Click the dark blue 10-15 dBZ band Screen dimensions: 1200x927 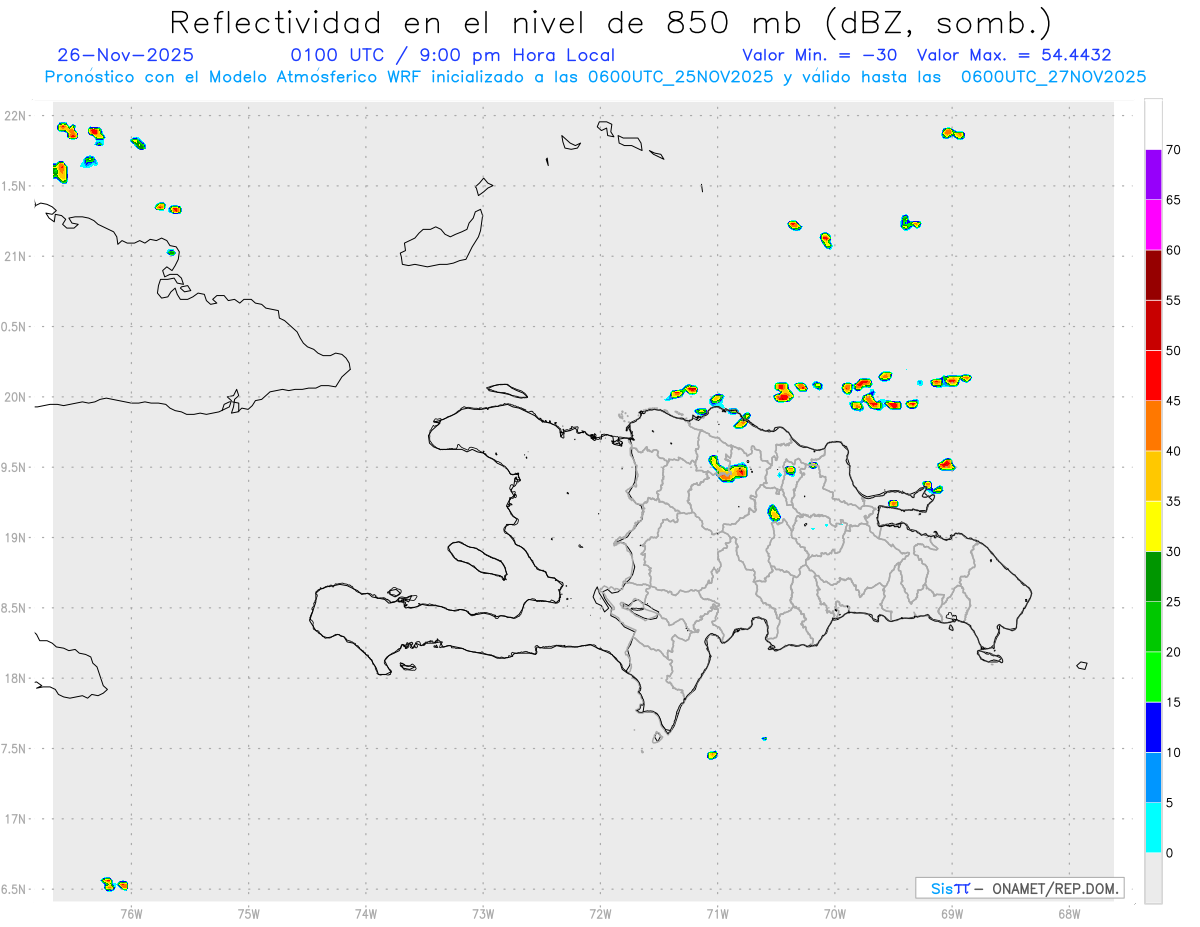(x=1153, y=727)
